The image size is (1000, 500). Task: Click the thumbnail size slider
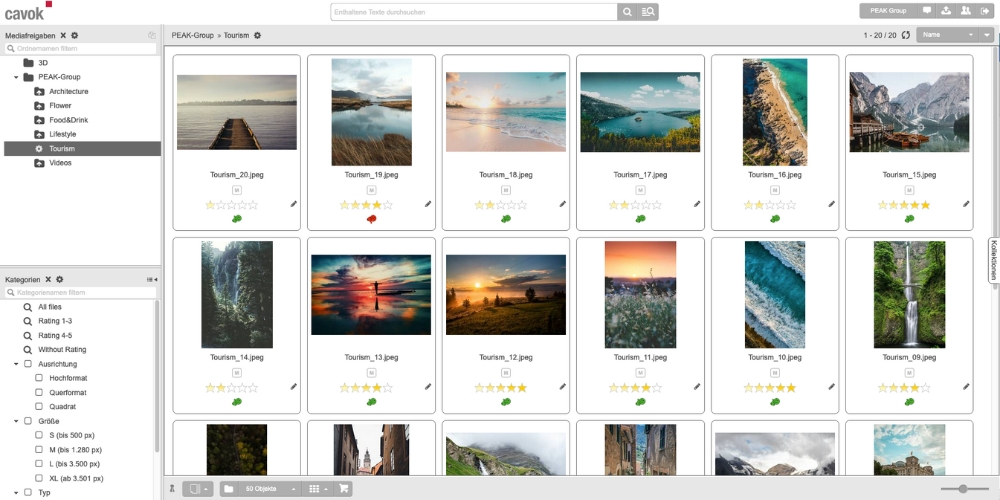(x=963, y=489)
